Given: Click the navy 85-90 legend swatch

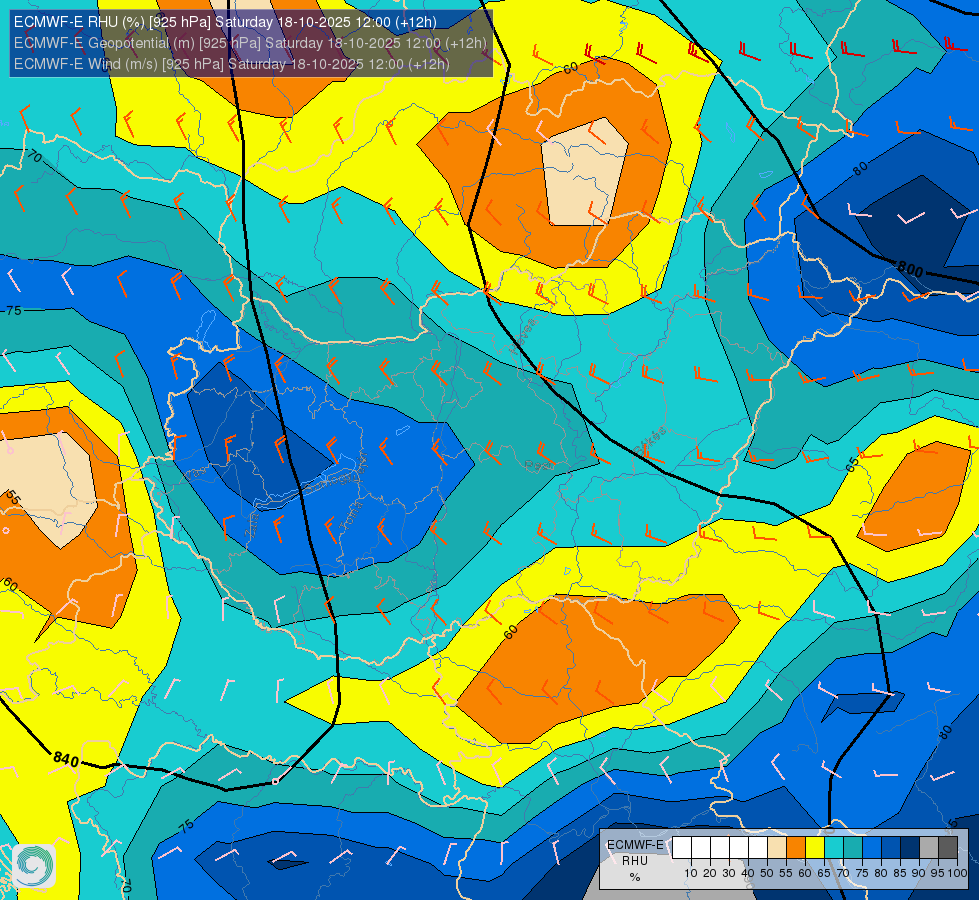Looking at the screenshot, I should point(910,848).
